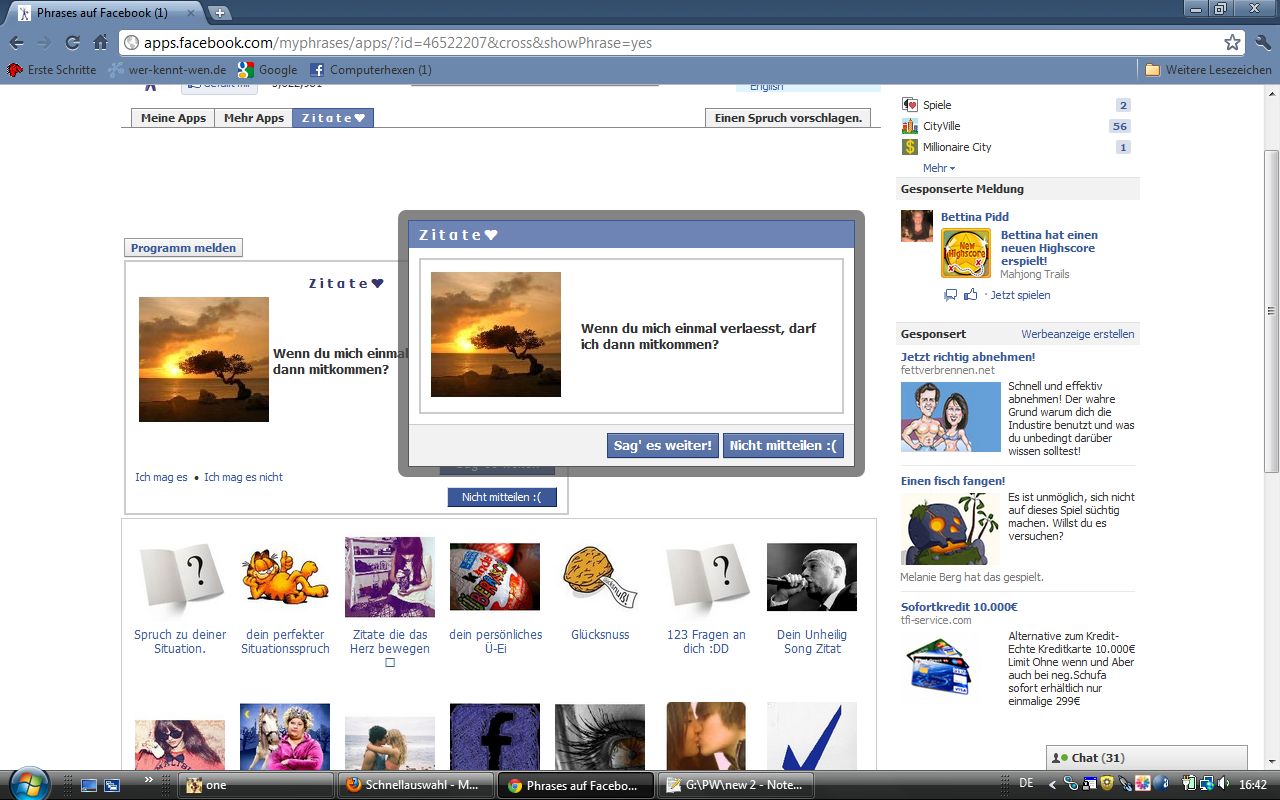Click the like thumbs-up icon under Mahjong post
The height and width of the screenshot is (800, 1280).
click(x=970, y=295)
